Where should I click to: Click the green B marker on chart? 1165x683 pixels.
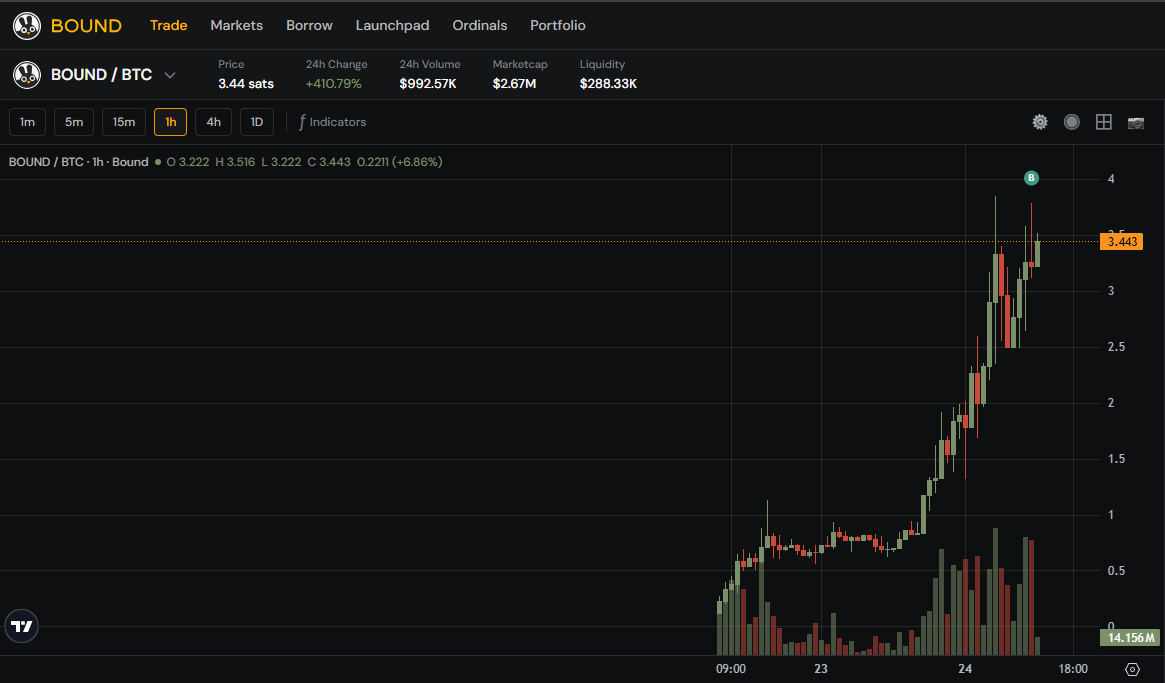[x=1031, y=178]
